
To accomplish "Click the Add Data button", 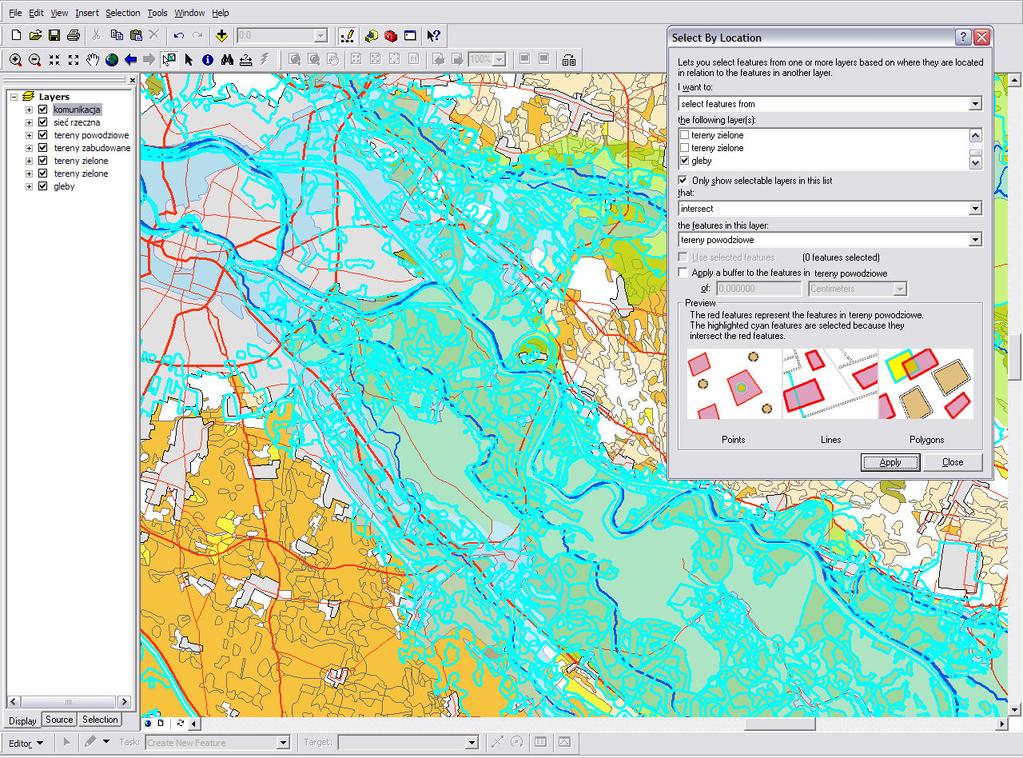I will 221,35.
